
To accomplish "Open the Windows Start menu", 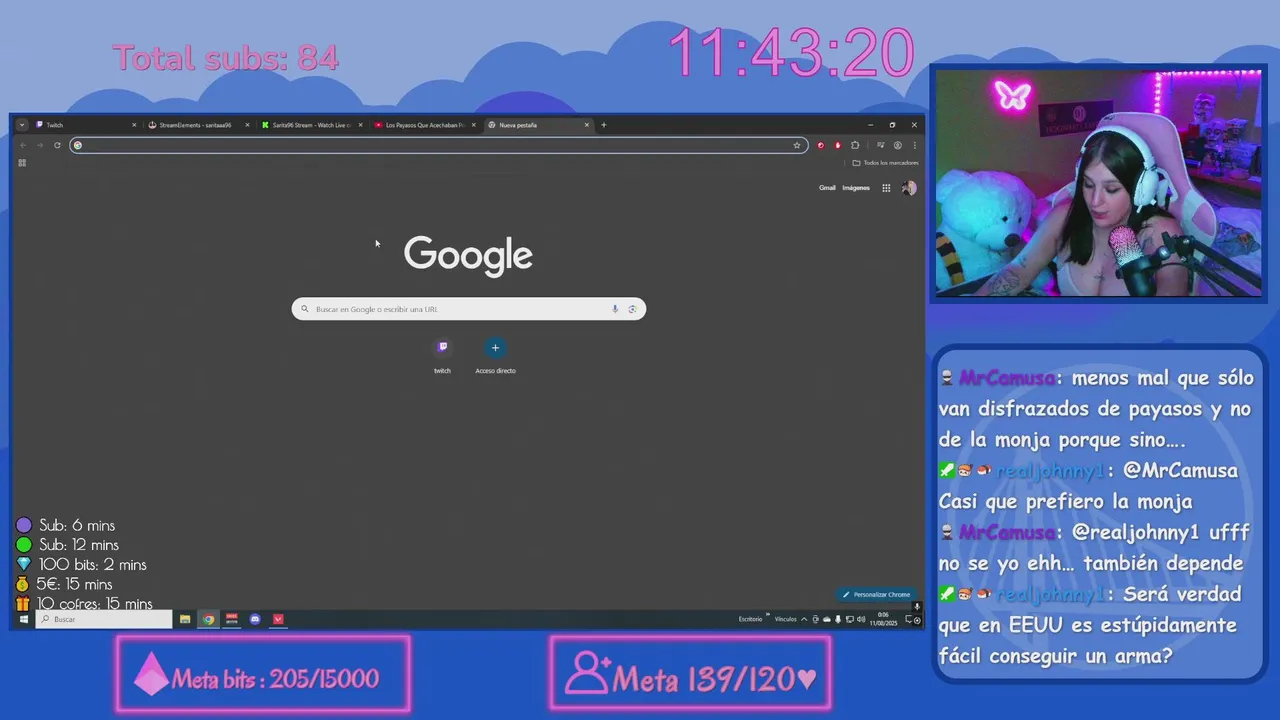I will coord(23,619).
